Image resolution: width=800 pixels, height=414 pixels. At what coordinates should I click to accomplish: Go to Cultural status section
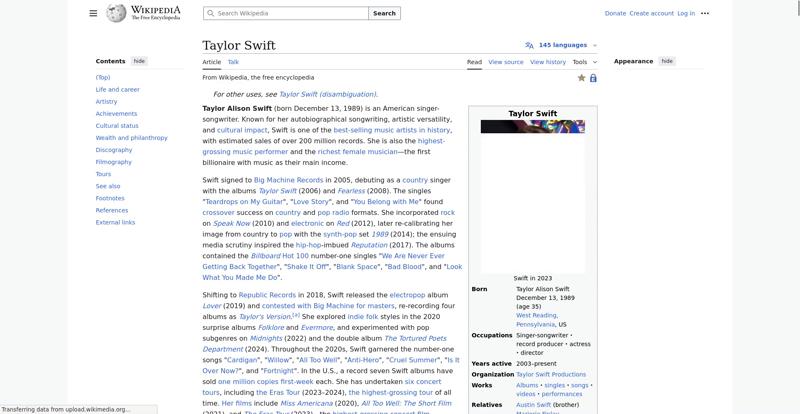117,126
